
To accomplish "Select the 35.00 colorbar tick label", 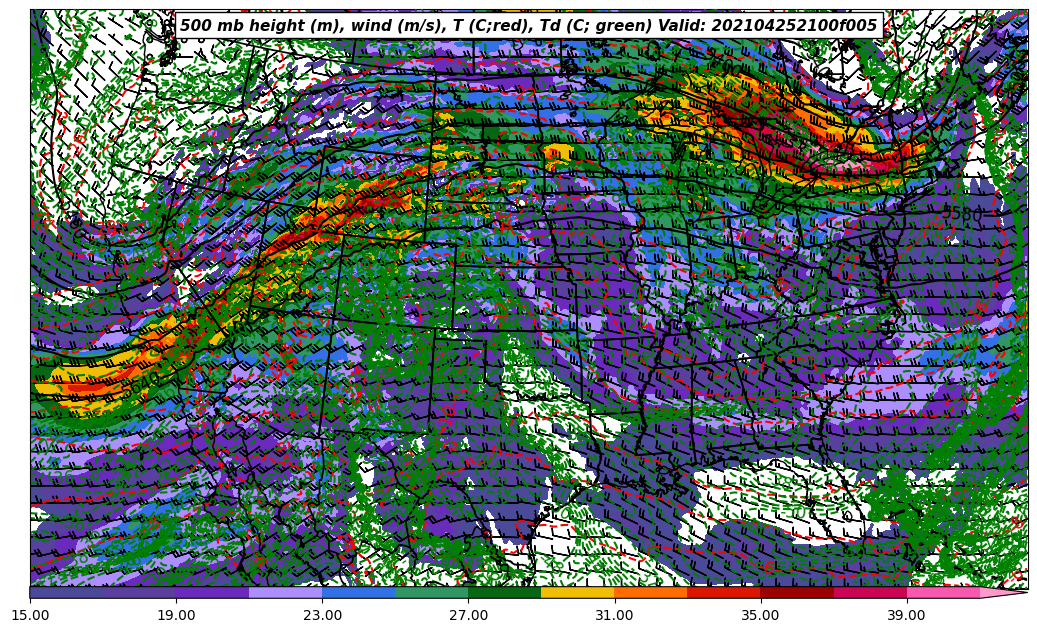I will tap(760, 616).
